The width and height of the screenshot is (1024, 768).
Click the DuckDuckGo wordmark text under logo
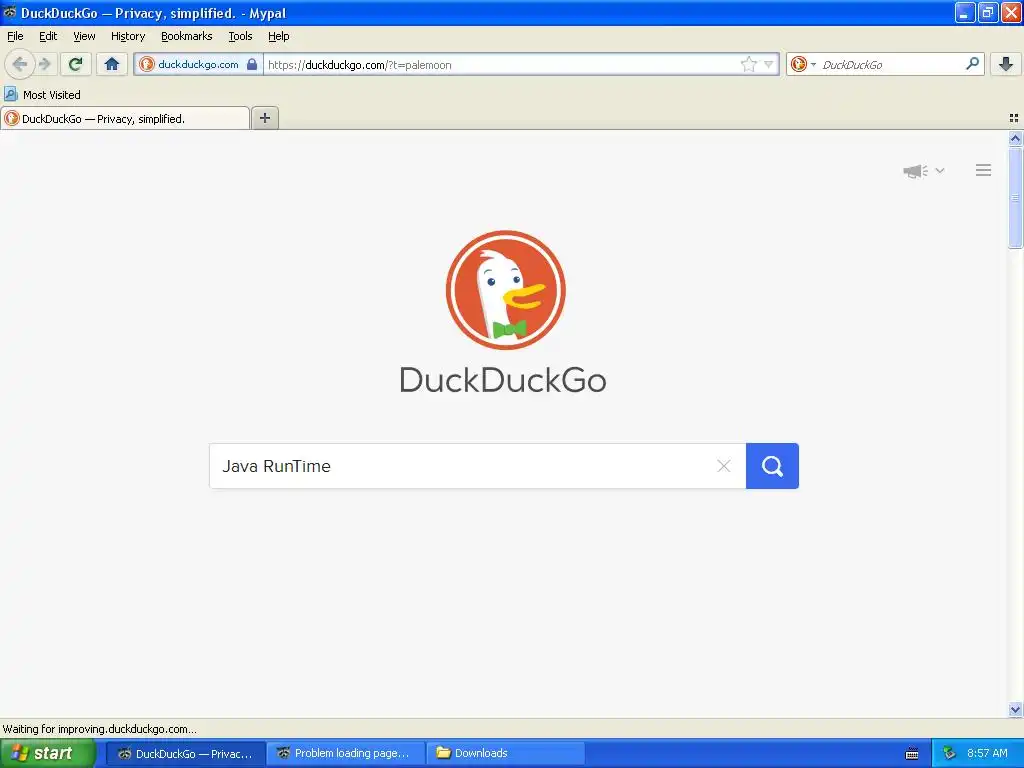coord(503,380)
